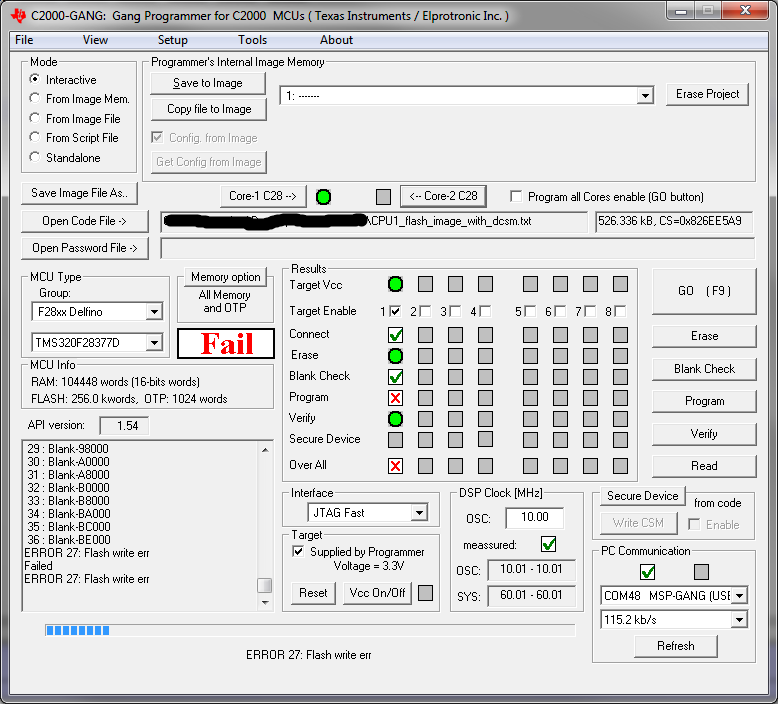Open the image memory project dropdown
The image size is (779, 705).
[645, 95]
